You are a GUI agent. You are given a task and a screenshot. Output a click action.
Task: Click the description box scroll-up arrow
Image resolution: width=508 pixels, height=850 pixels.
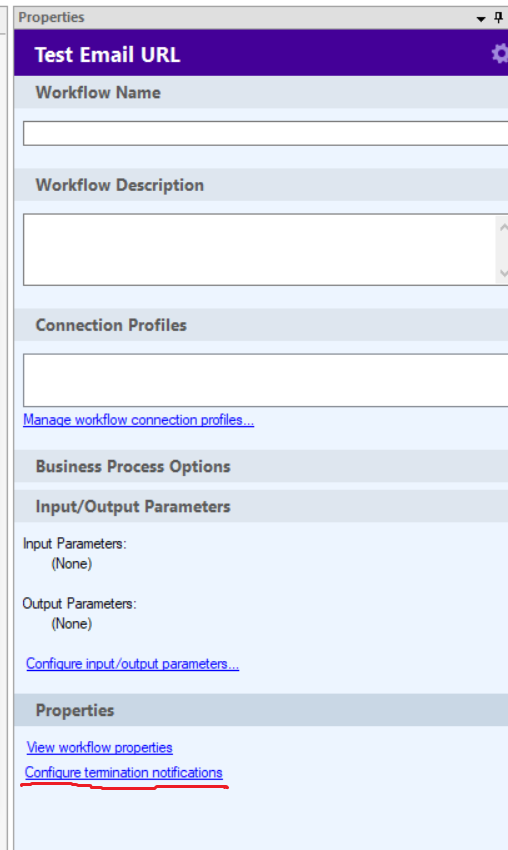point(503,227)
